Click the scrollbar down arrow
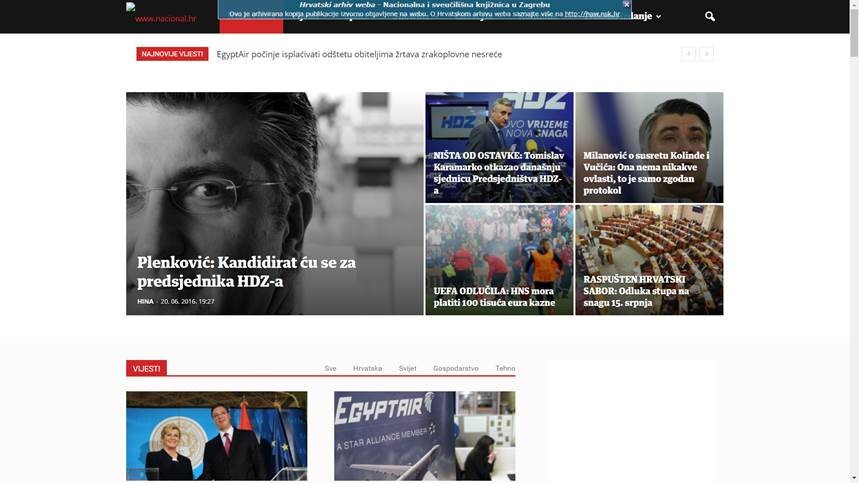 pyautogui.click(x=854, y=479)
